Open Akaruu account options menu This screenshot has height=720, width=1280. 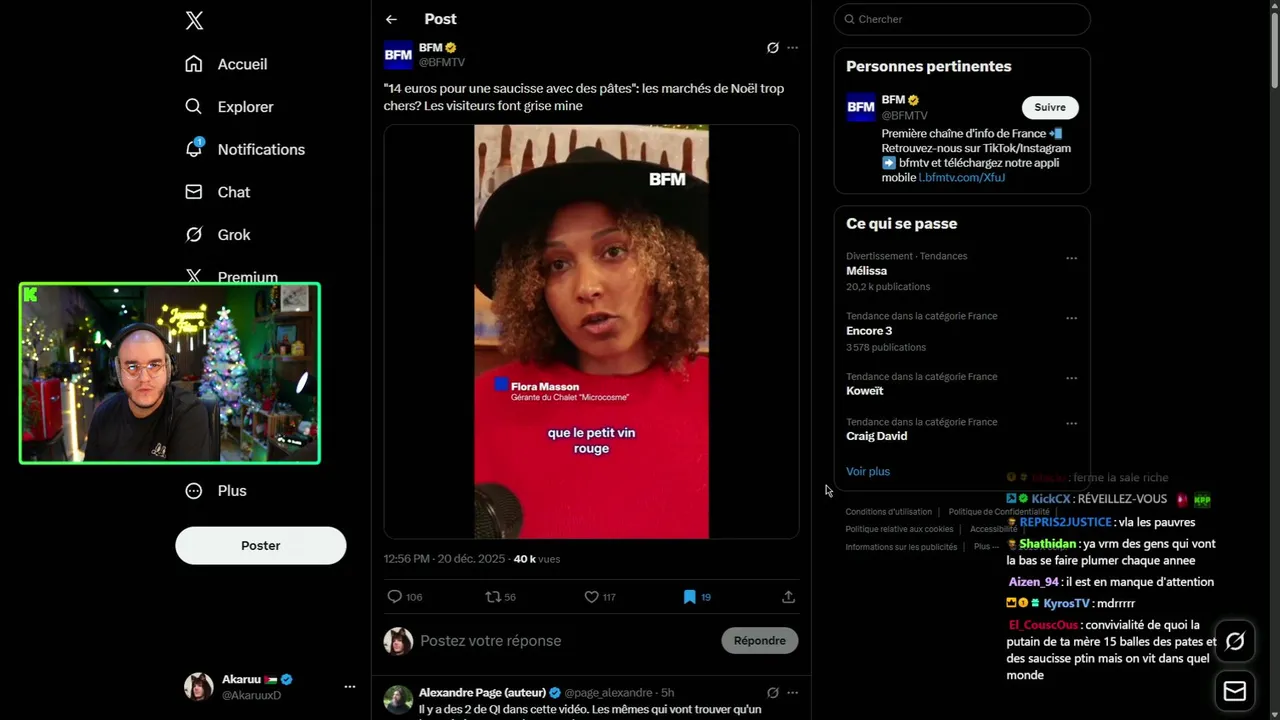[x=350, y=687]
